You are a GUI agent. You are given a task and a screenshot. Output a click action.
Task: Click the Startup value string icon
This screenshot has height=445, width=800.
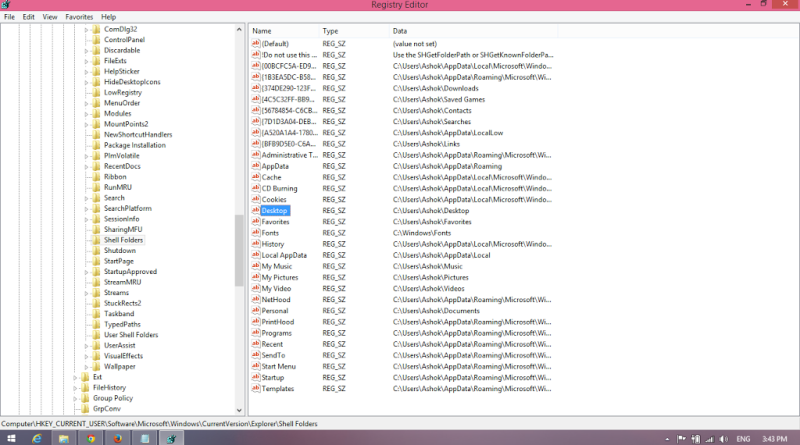pos(255,377)
